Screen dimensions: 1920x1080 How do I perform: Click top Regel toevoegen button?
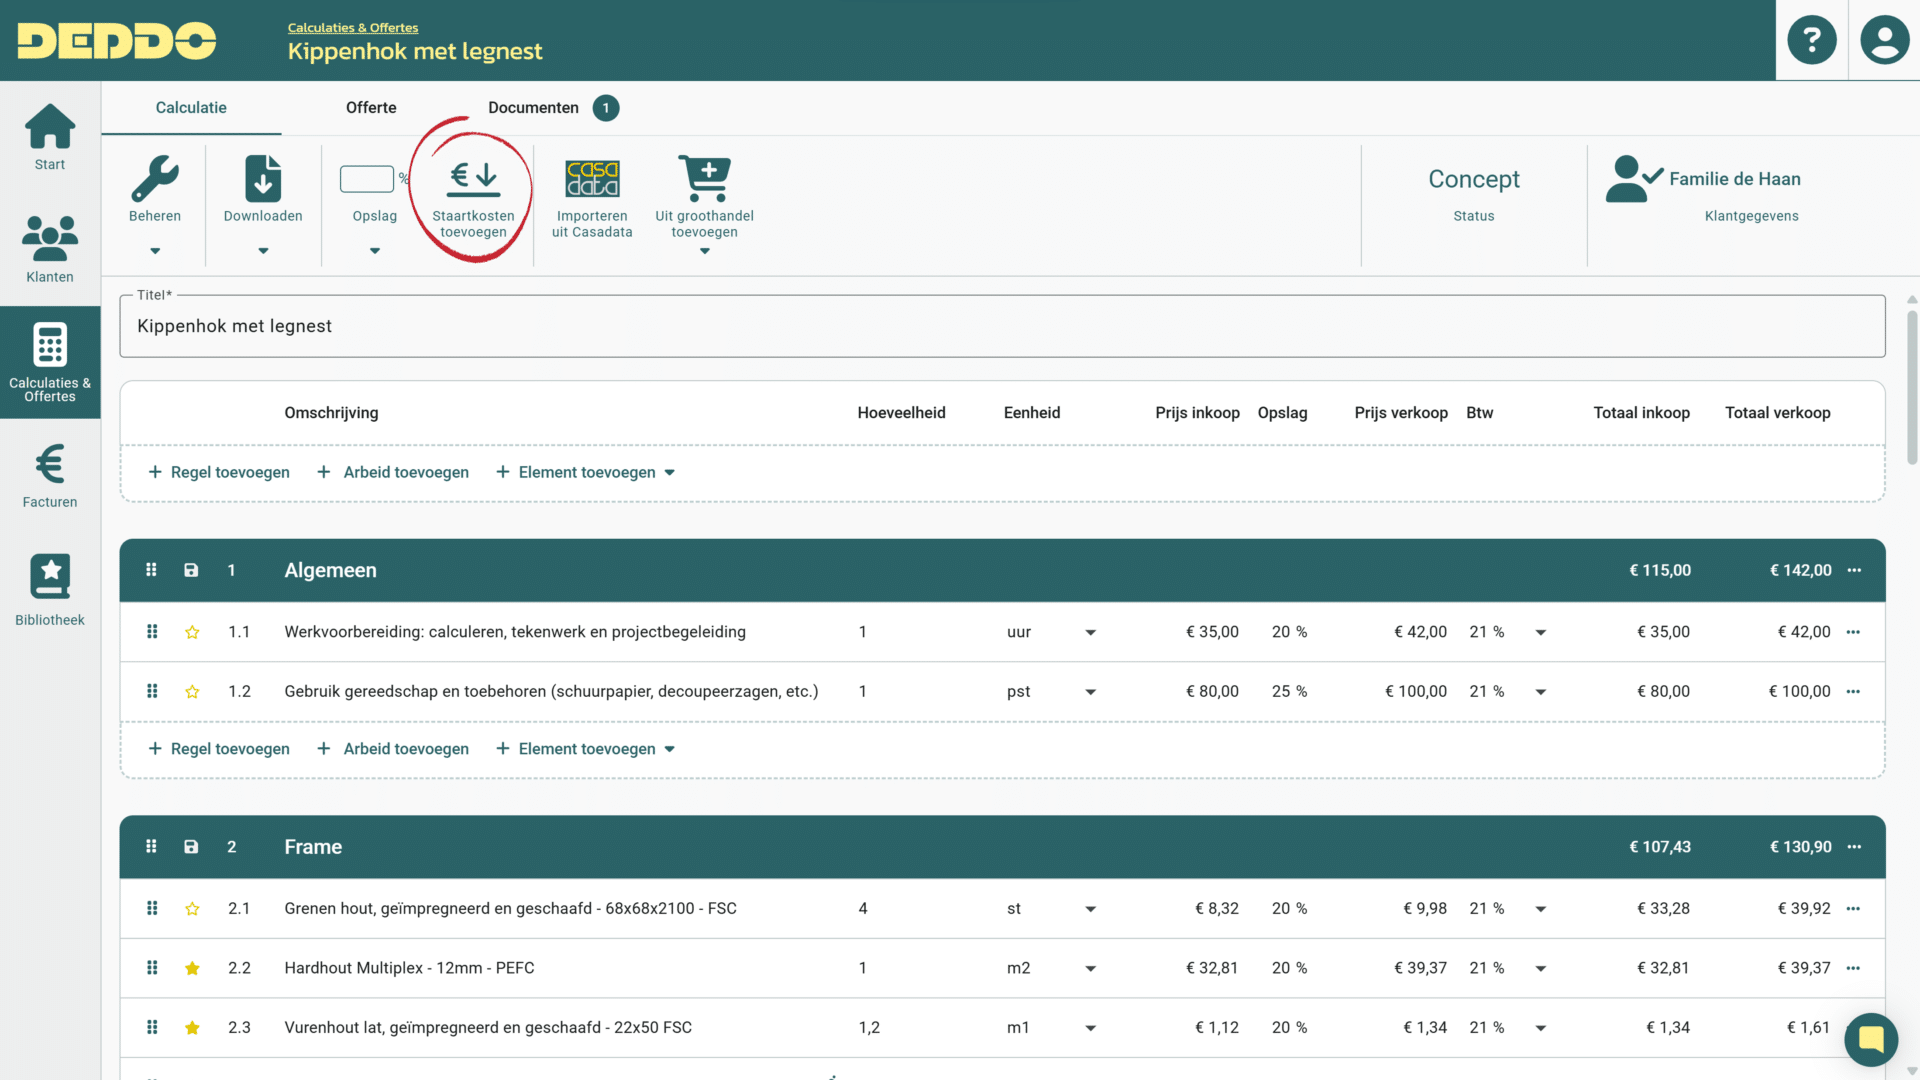[x=219, y=472]
